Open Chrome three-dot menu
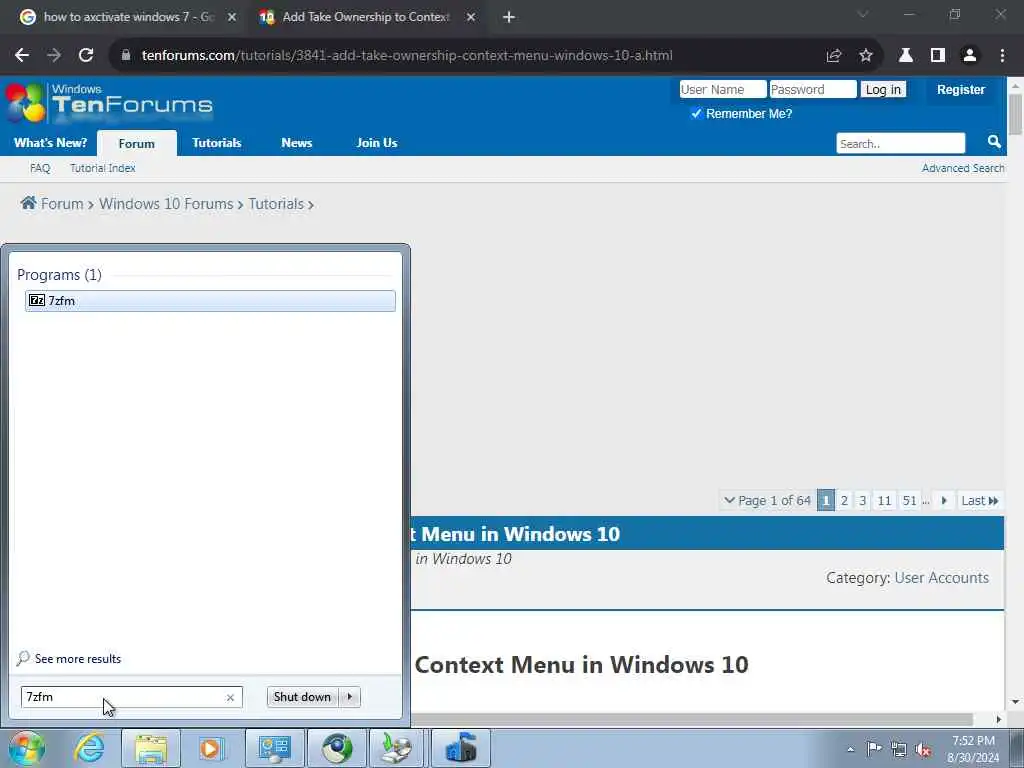1024x768 pixels. [1002, 56]
